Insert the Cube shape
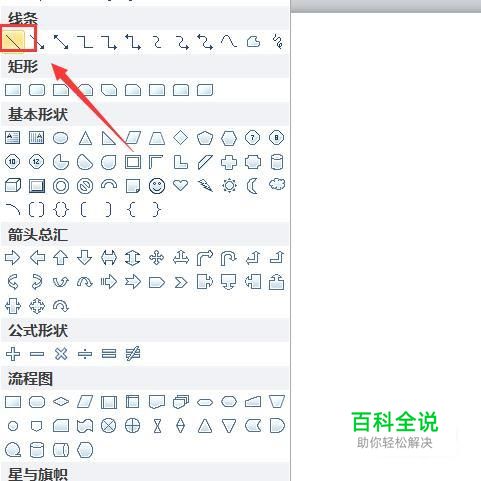The image size is (481, 481). tap(13, 186)
